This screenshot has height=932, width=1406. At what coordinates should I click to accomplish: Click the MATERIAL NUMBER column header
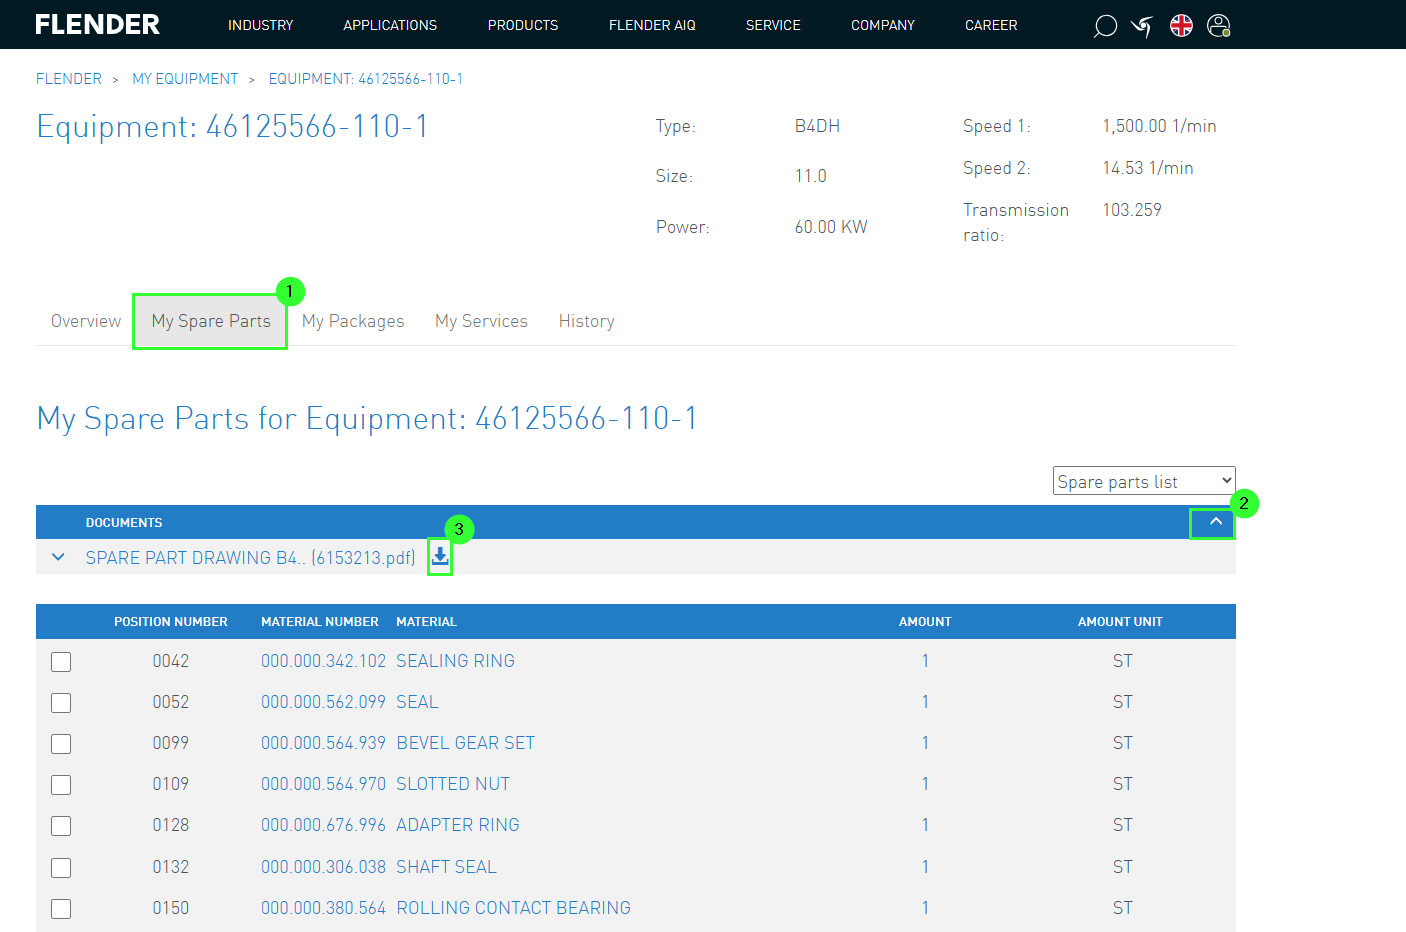[x=320, y=622]
